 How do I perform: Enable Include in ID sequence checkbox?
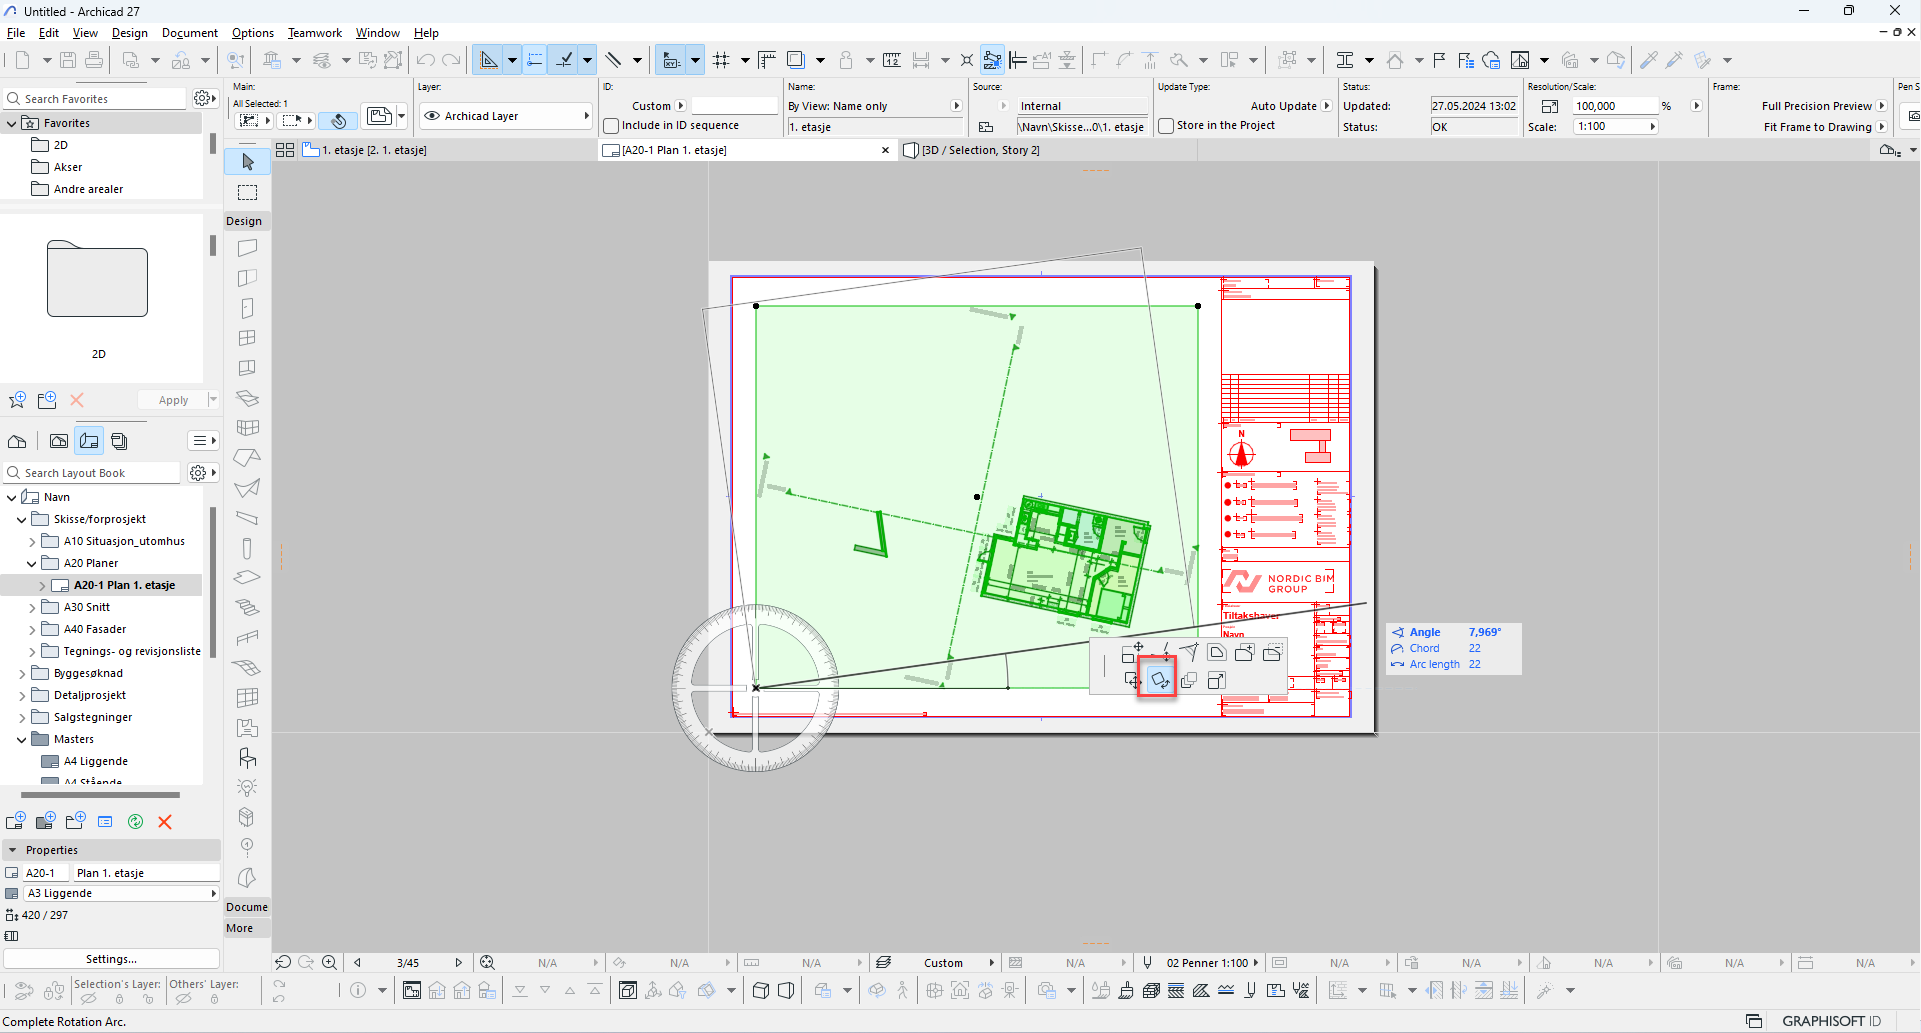[x=611, y=126]
